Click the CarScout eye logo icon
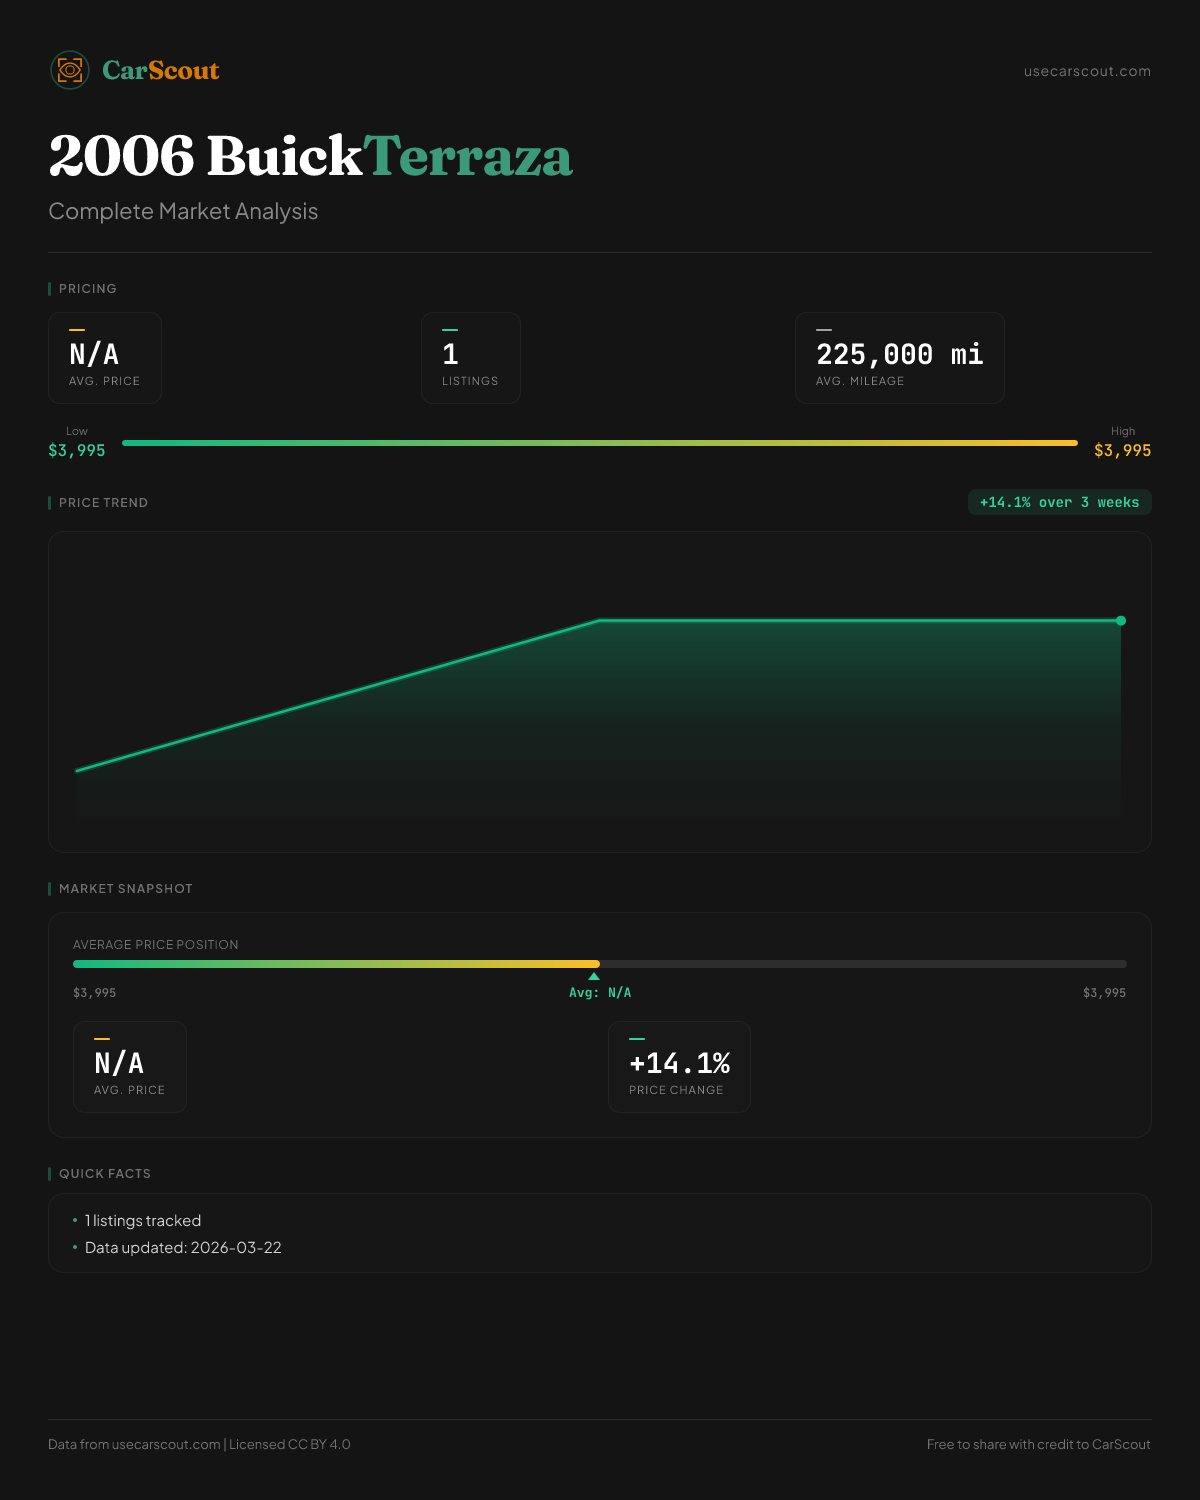 pos(70,70)
